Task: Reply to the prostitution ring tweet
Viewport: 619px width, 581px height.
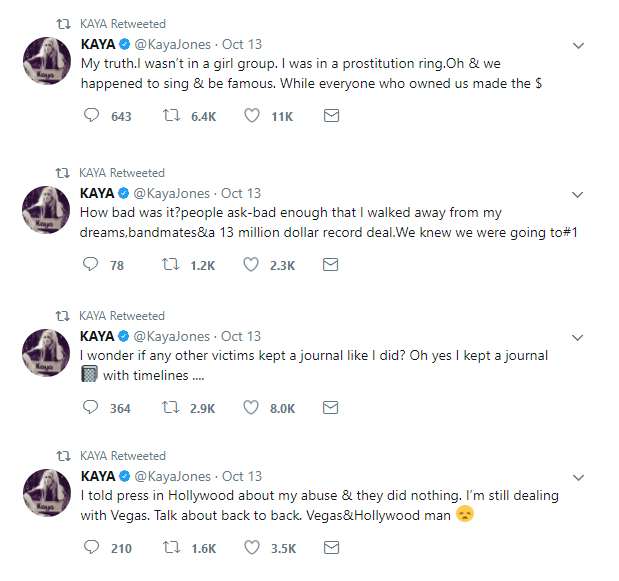Action: pos(91,116)
